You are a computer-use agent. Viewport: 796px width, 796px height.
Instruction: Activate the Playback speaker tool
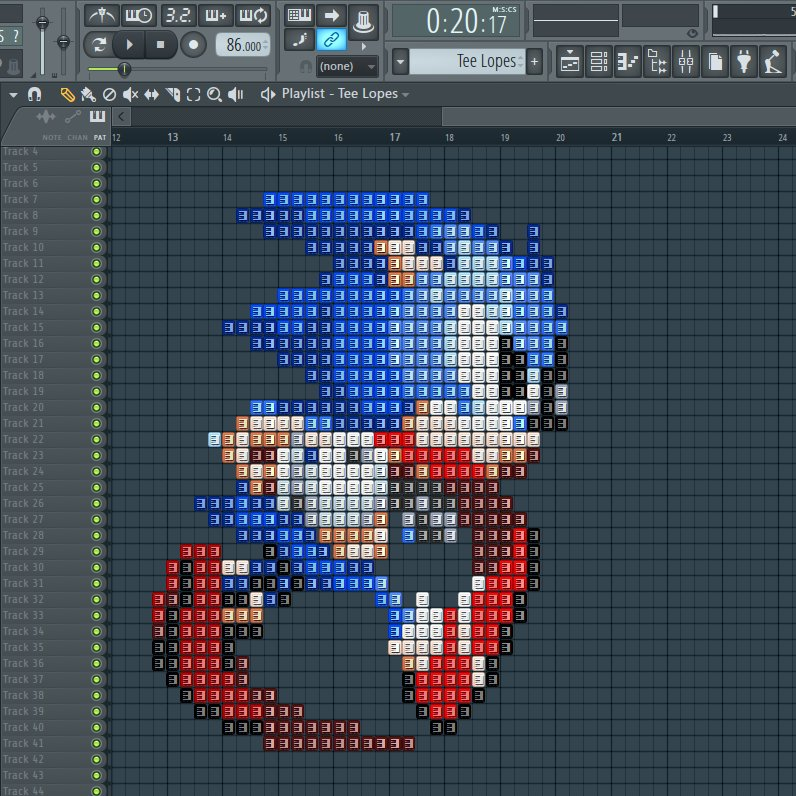point(236,94)
